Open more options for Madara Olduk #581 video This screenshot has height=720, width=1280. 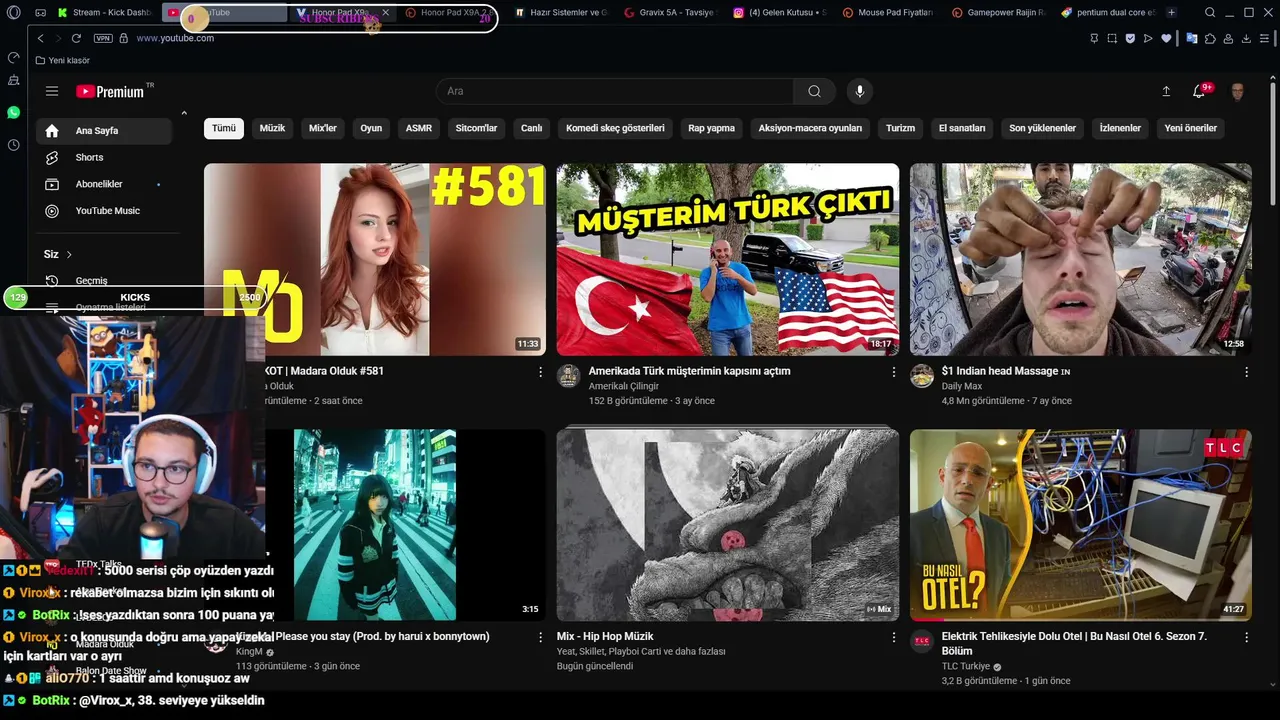(x=541, y=372)
